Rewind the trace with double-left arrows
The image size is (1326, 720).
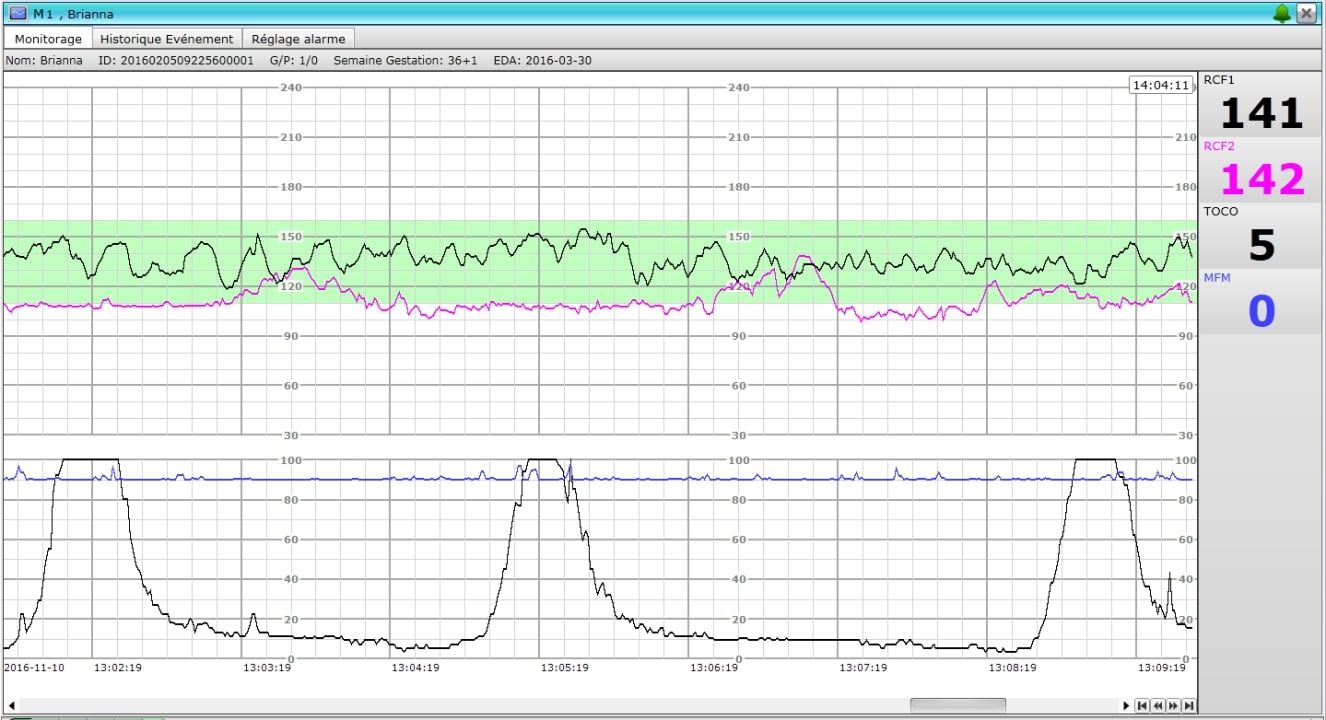click(x=1157, y=706)
